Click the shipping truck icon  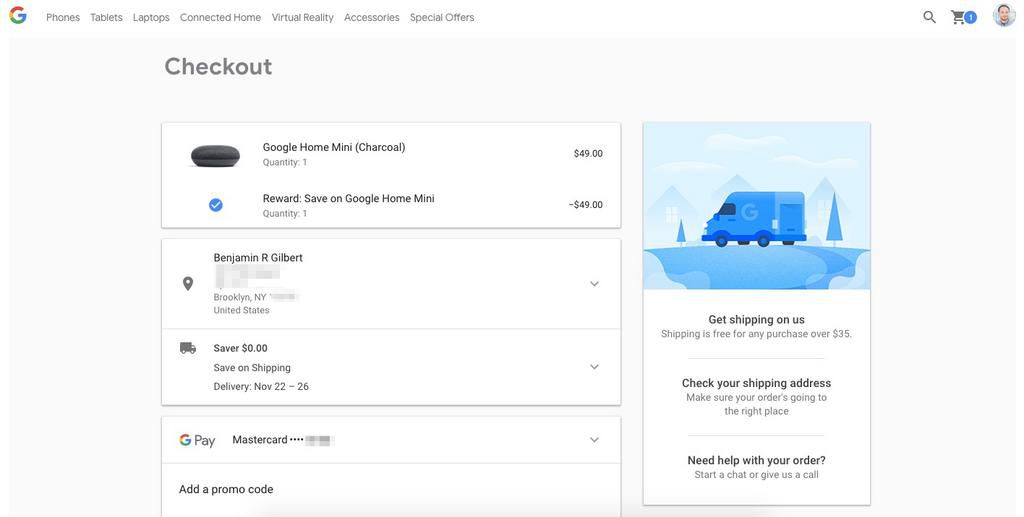click(x=188, y=348)
